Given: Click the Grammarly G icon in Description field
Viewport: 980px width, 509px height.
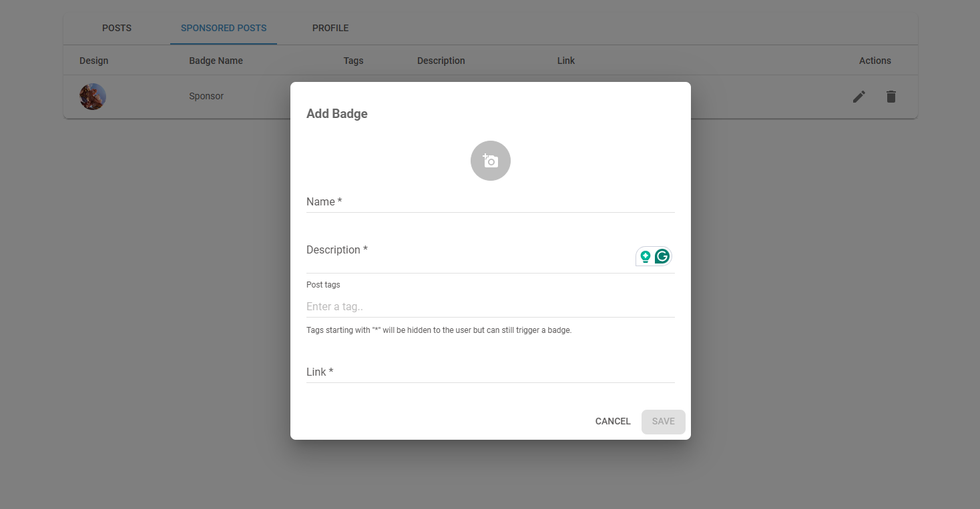Looking at the screenshot, I should coord(662,256).
